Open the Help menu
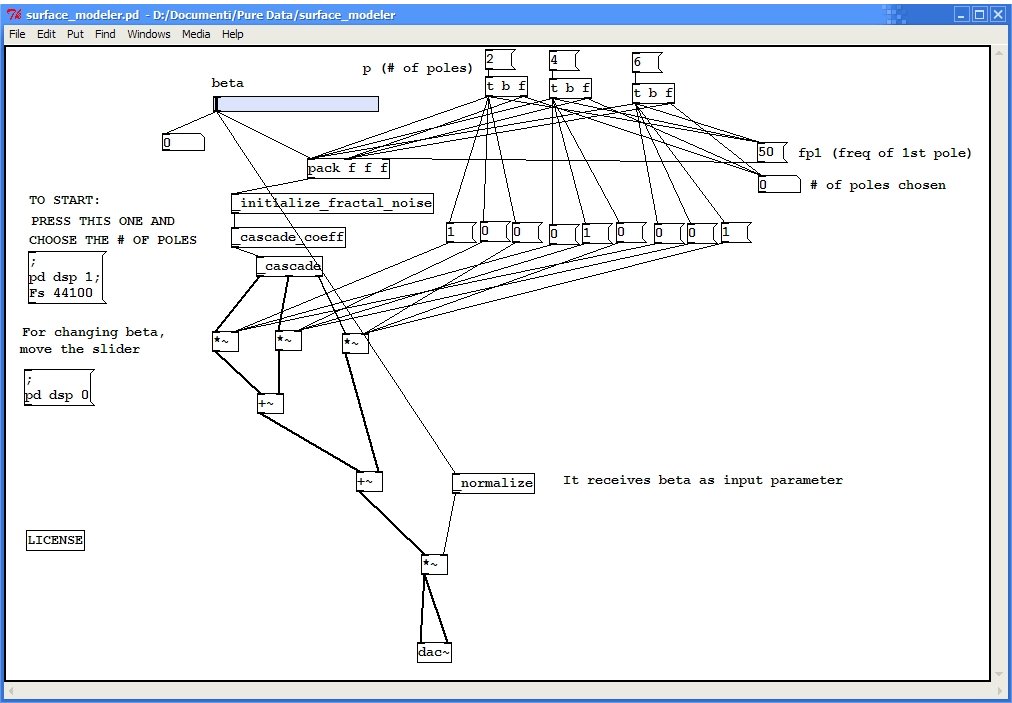This screenshot has height=703, width=1012. tap(232, 34)
